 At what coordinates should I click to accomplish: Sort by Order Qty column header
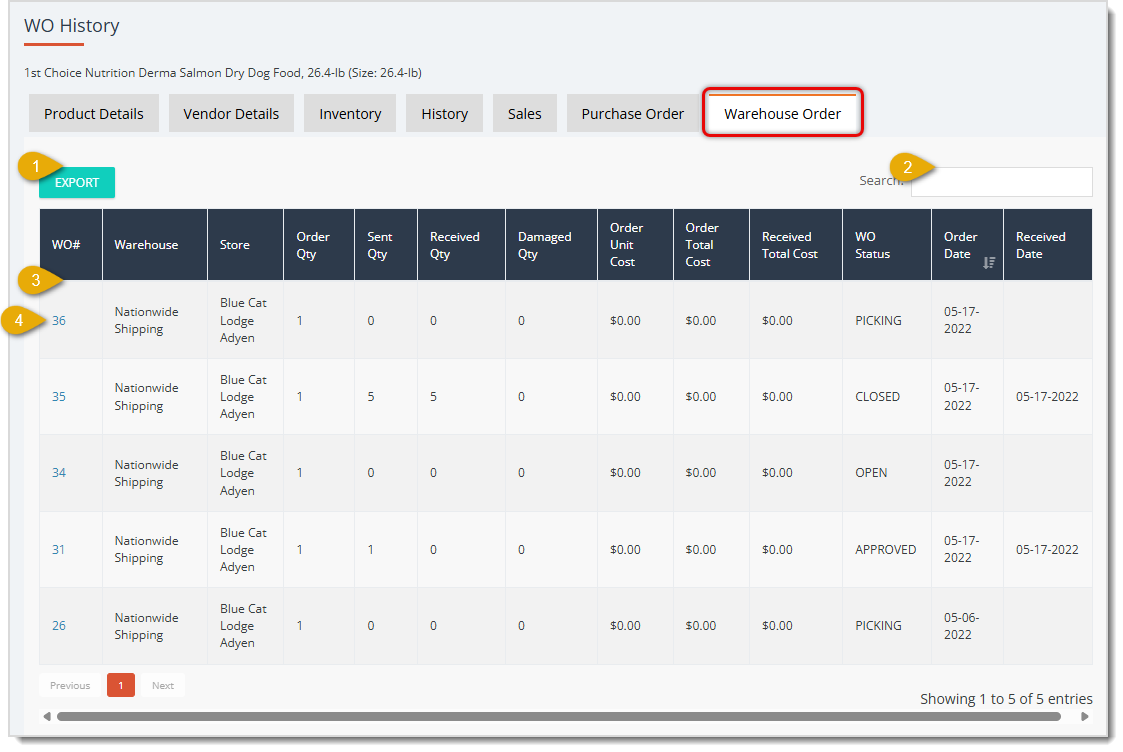[x=319, y=244]
